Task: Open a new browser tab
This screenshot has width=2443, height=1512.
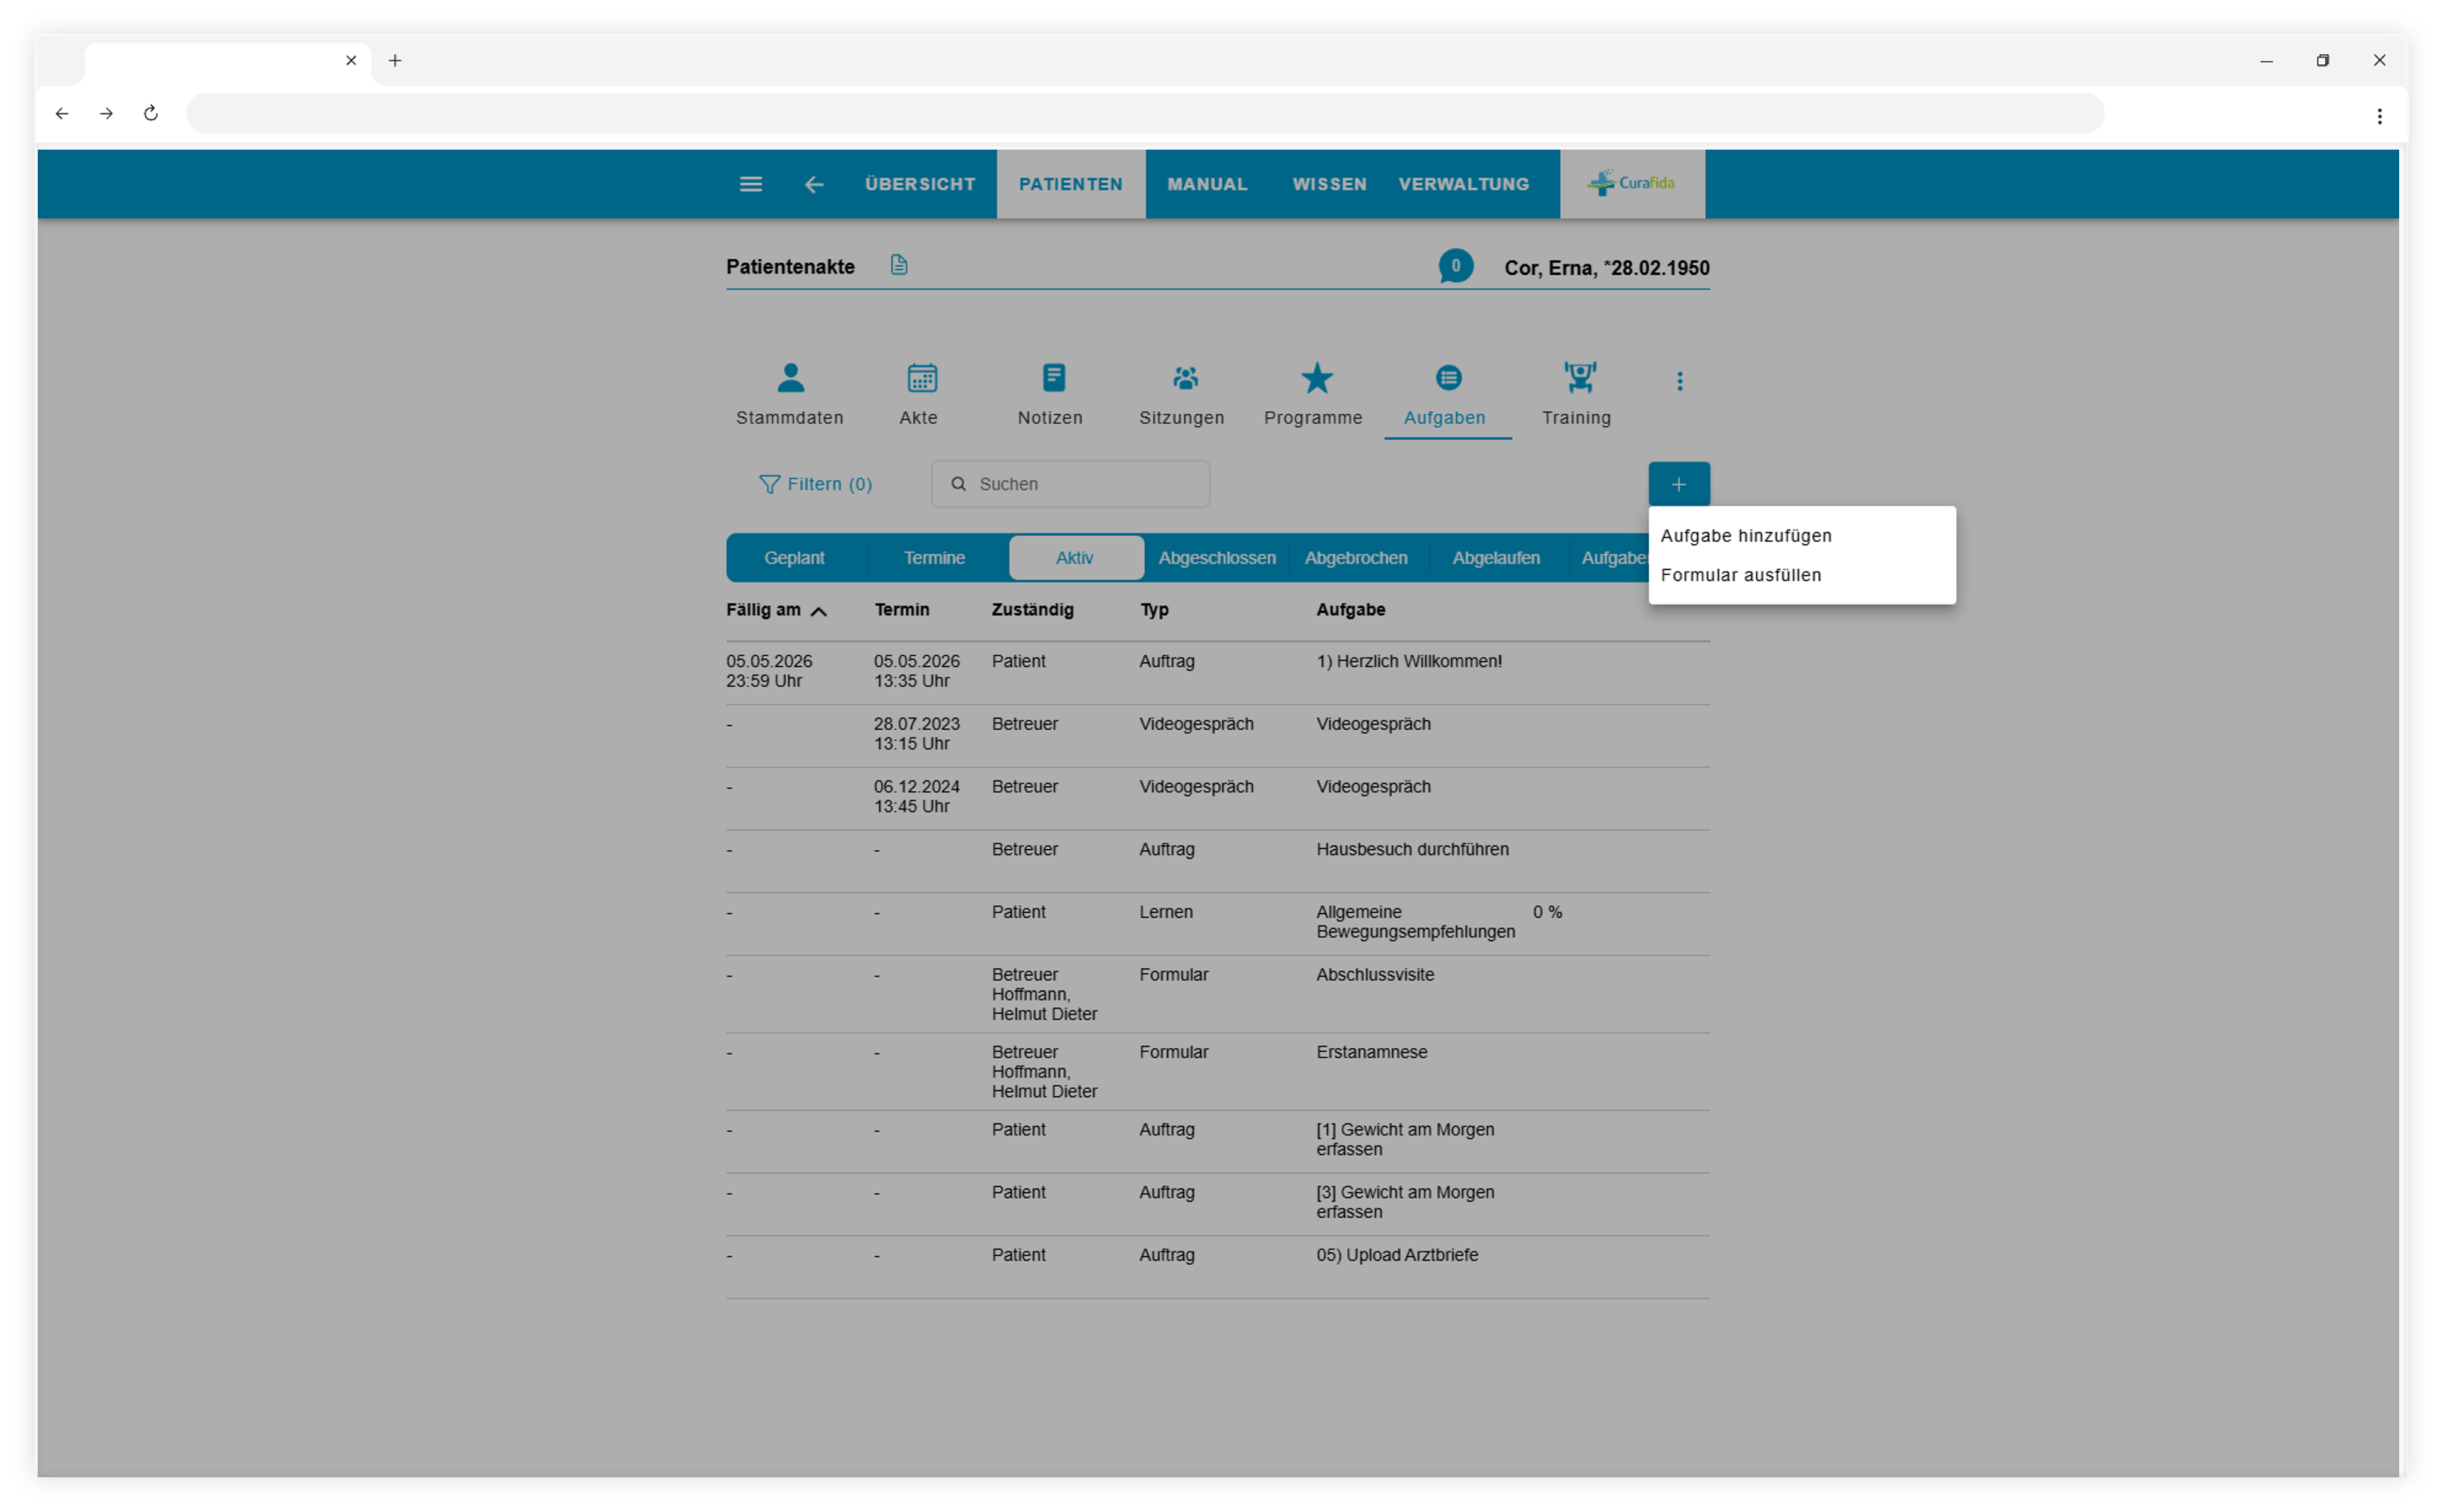Action: point(395,60)
